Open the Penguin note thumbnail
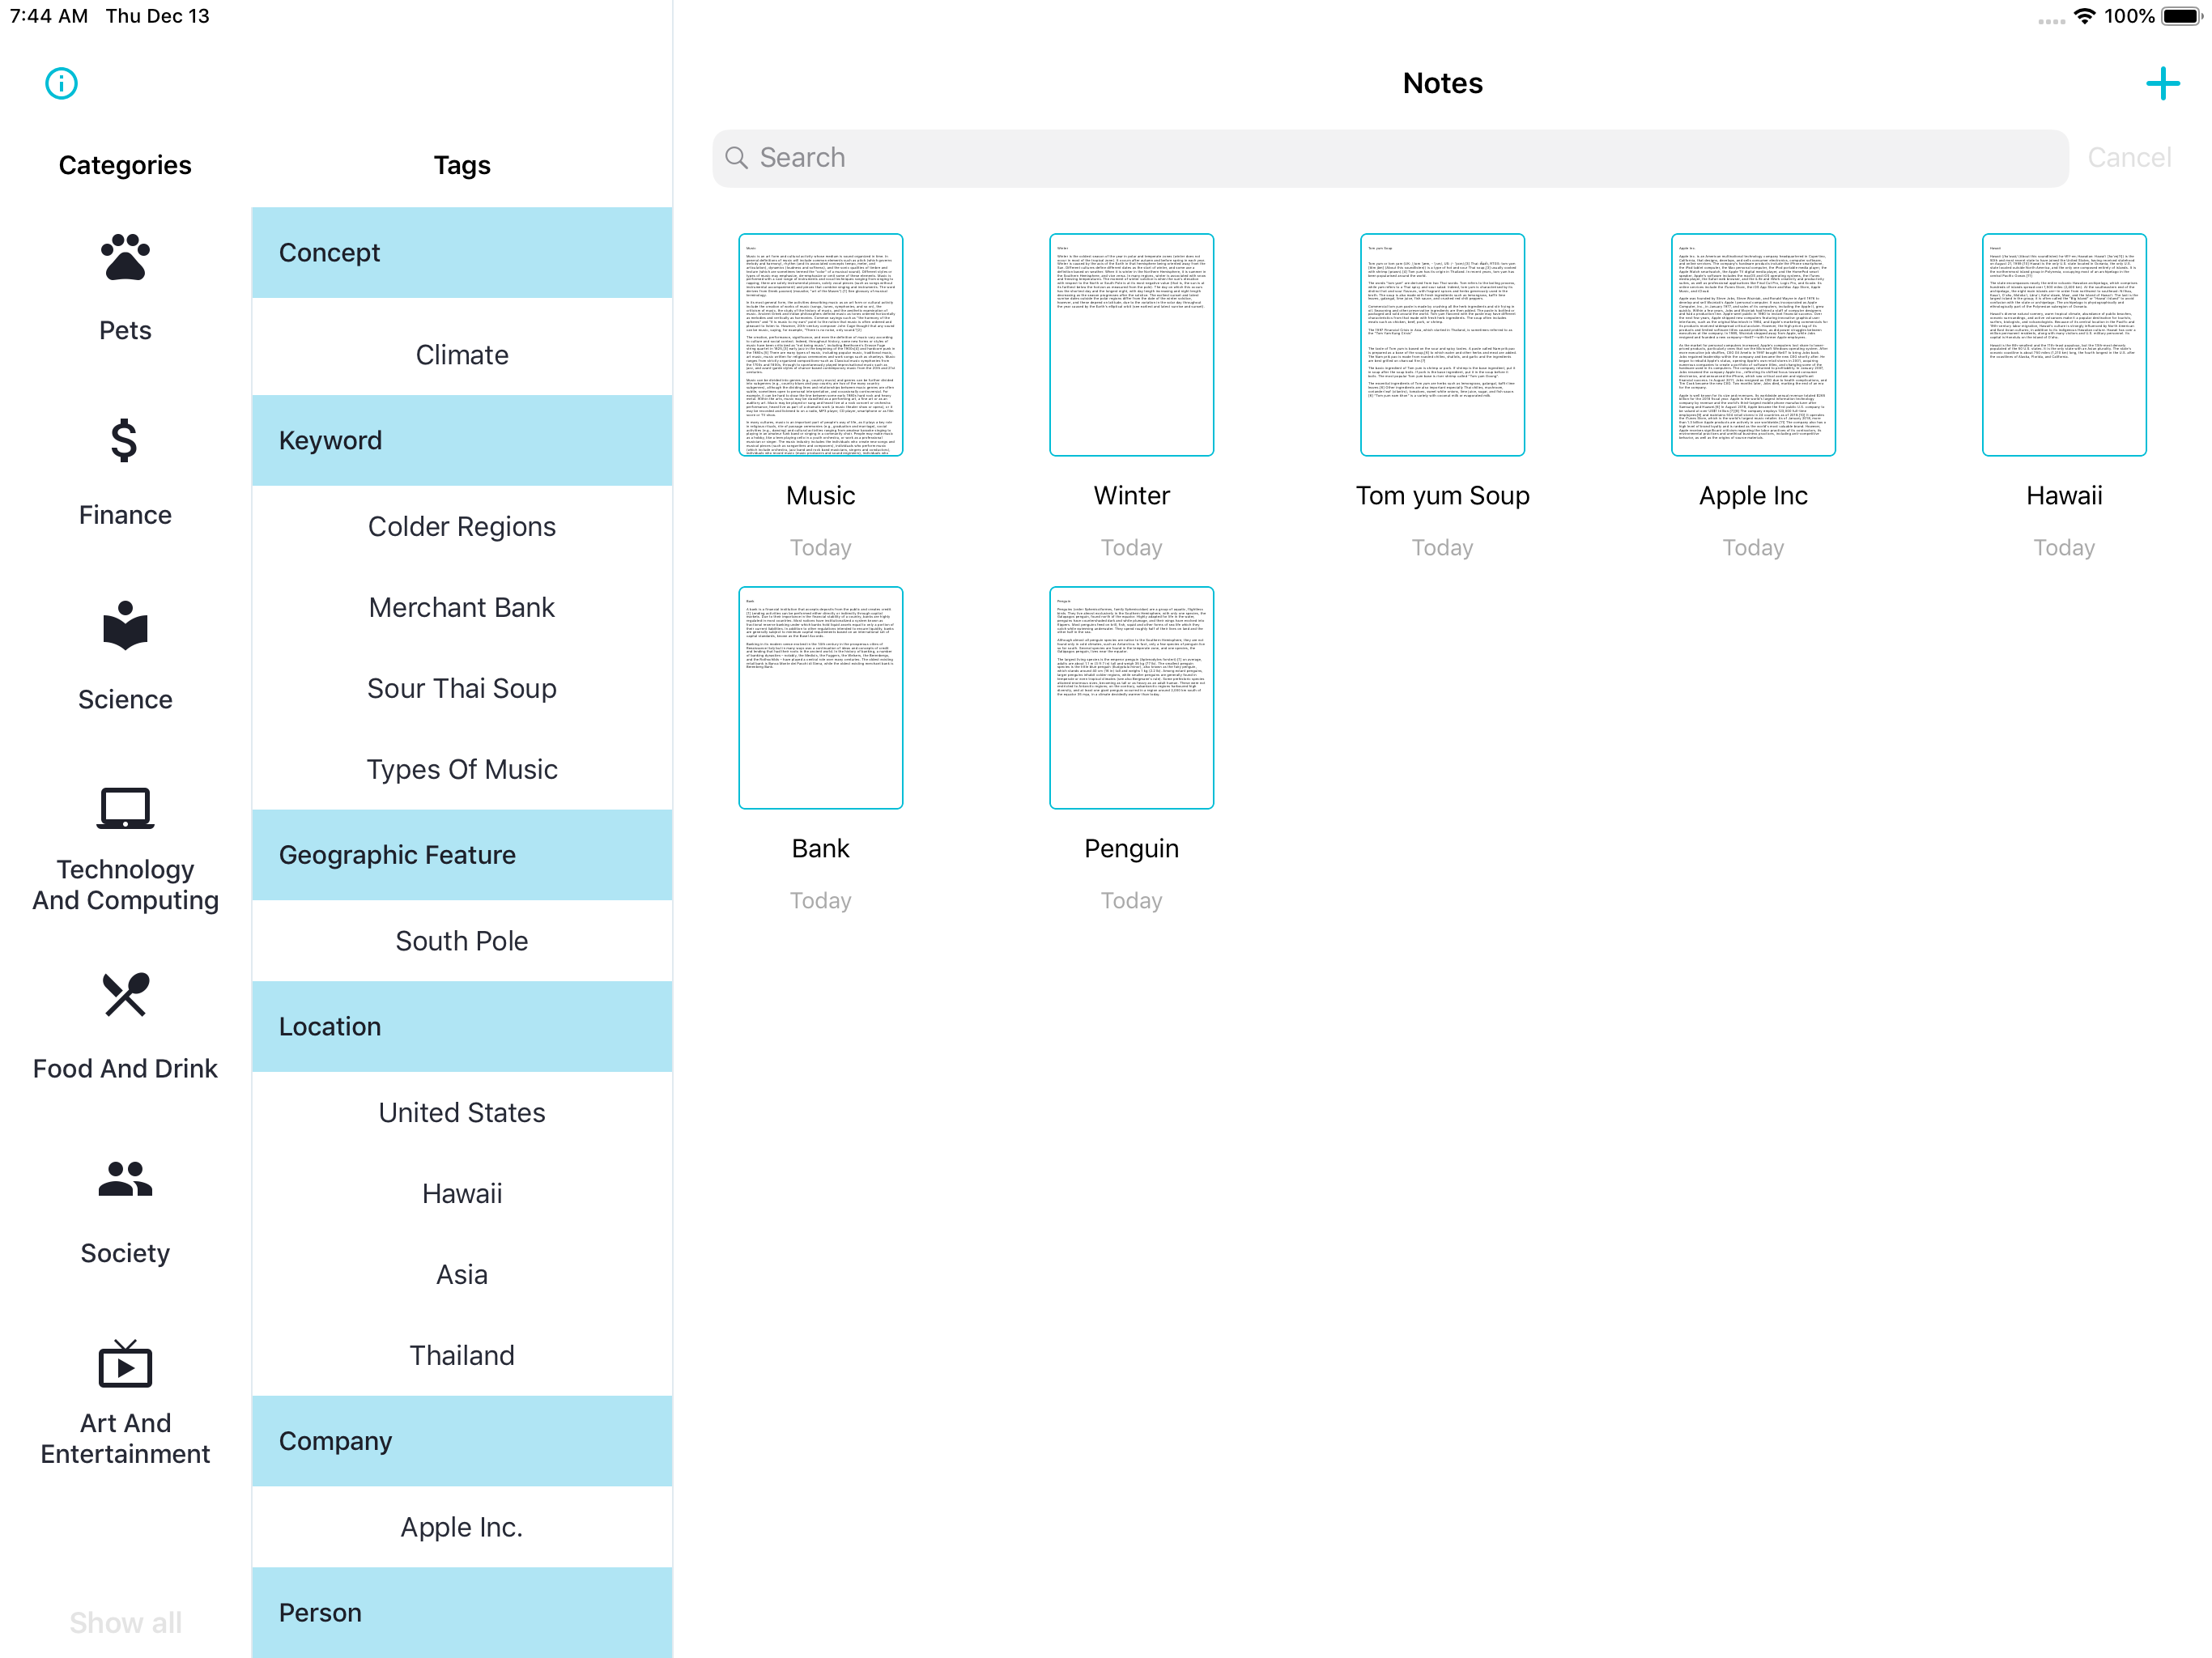 pyautogui.click(x=1131, y=698)
